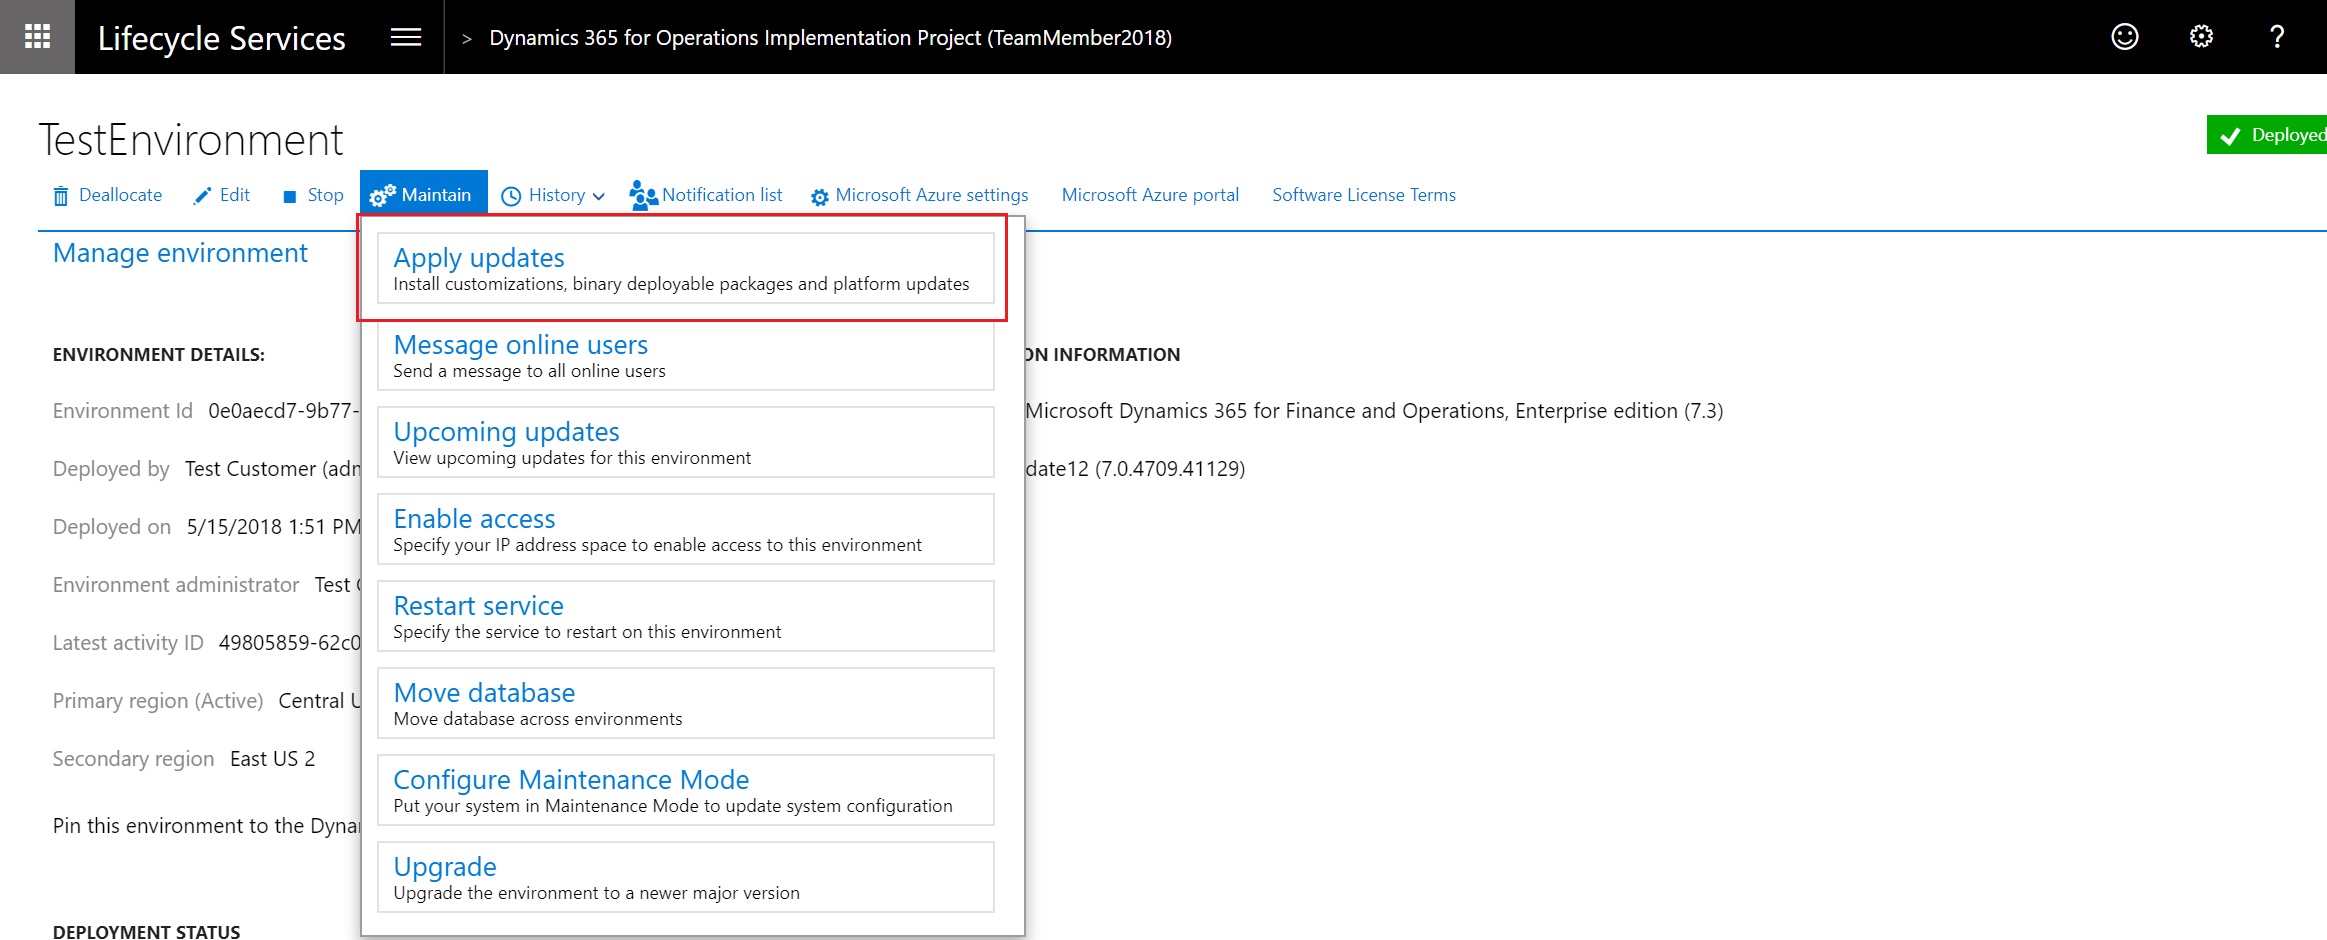Select Upgrade from the Maintain menu

pyautogui.click(x=445, y=866)
